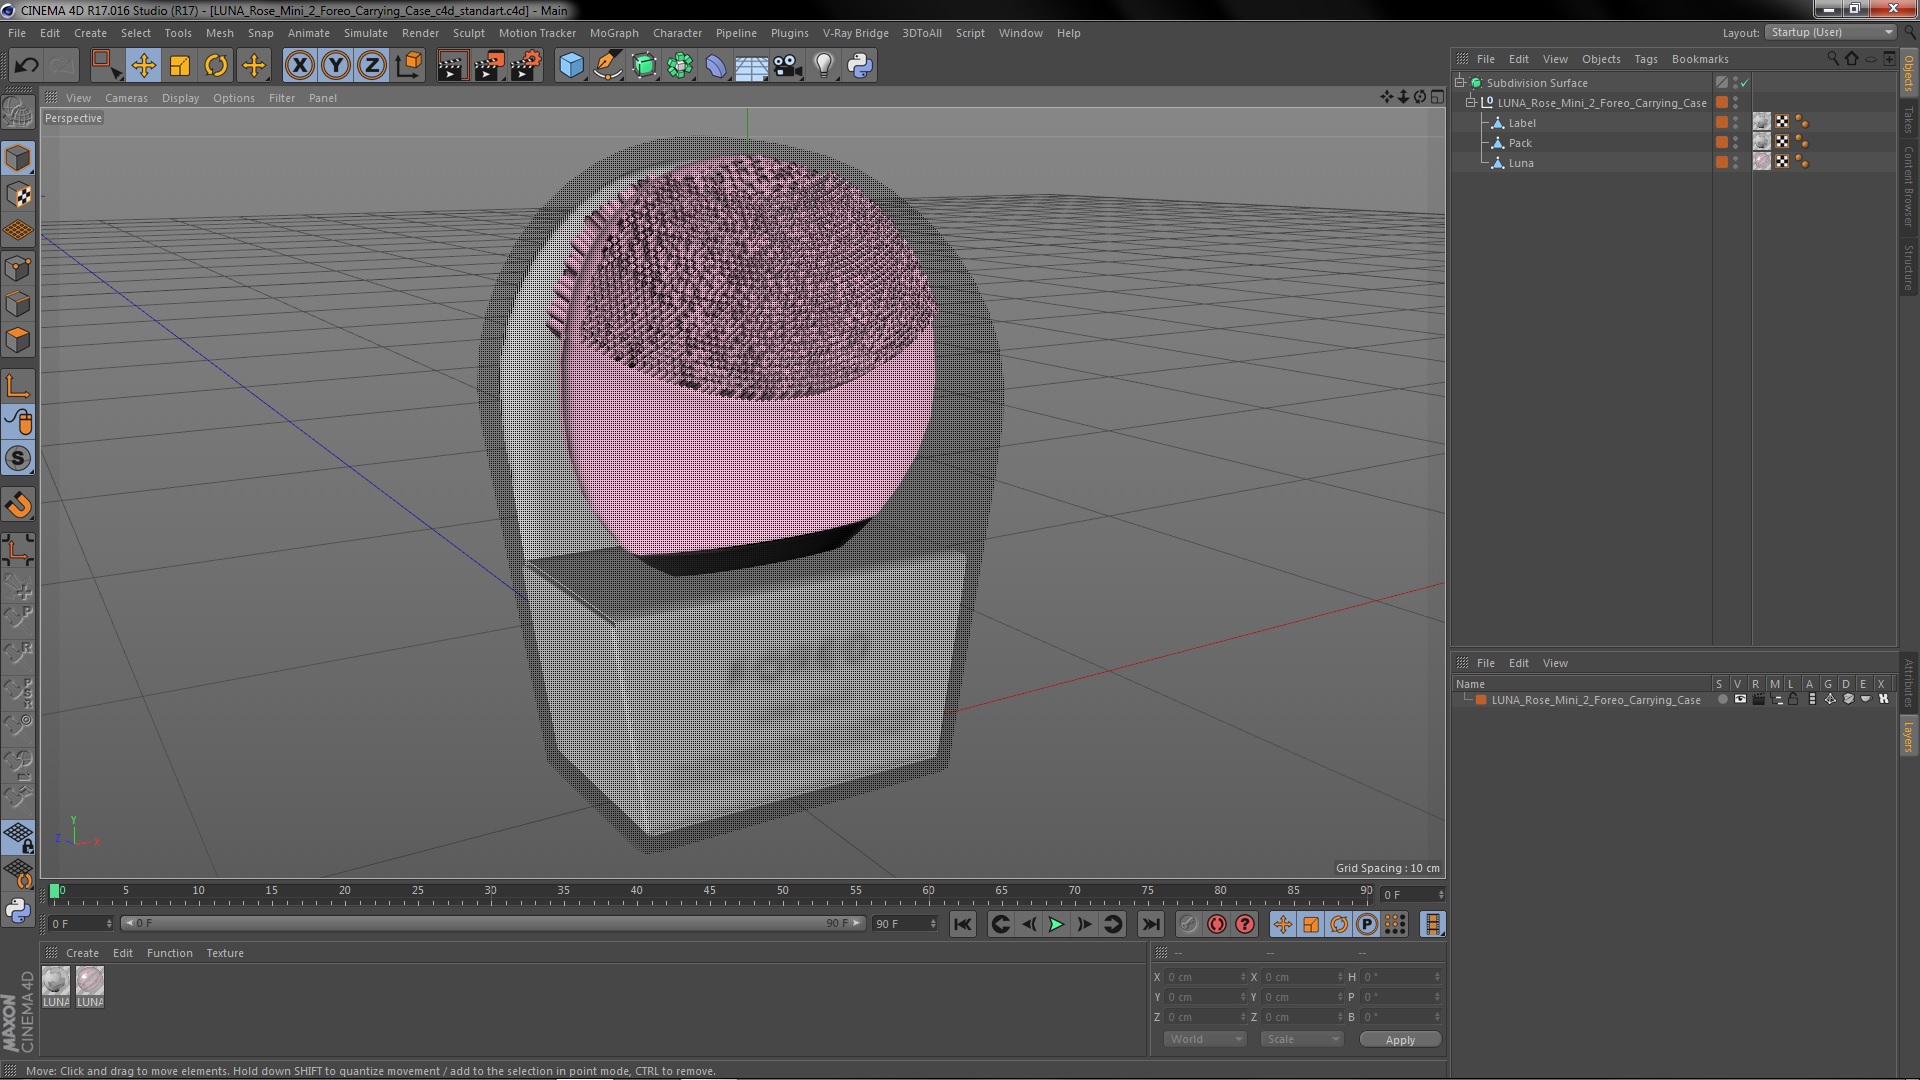
Task: Select the Live Selection tool
Action: tap(105, 66)
